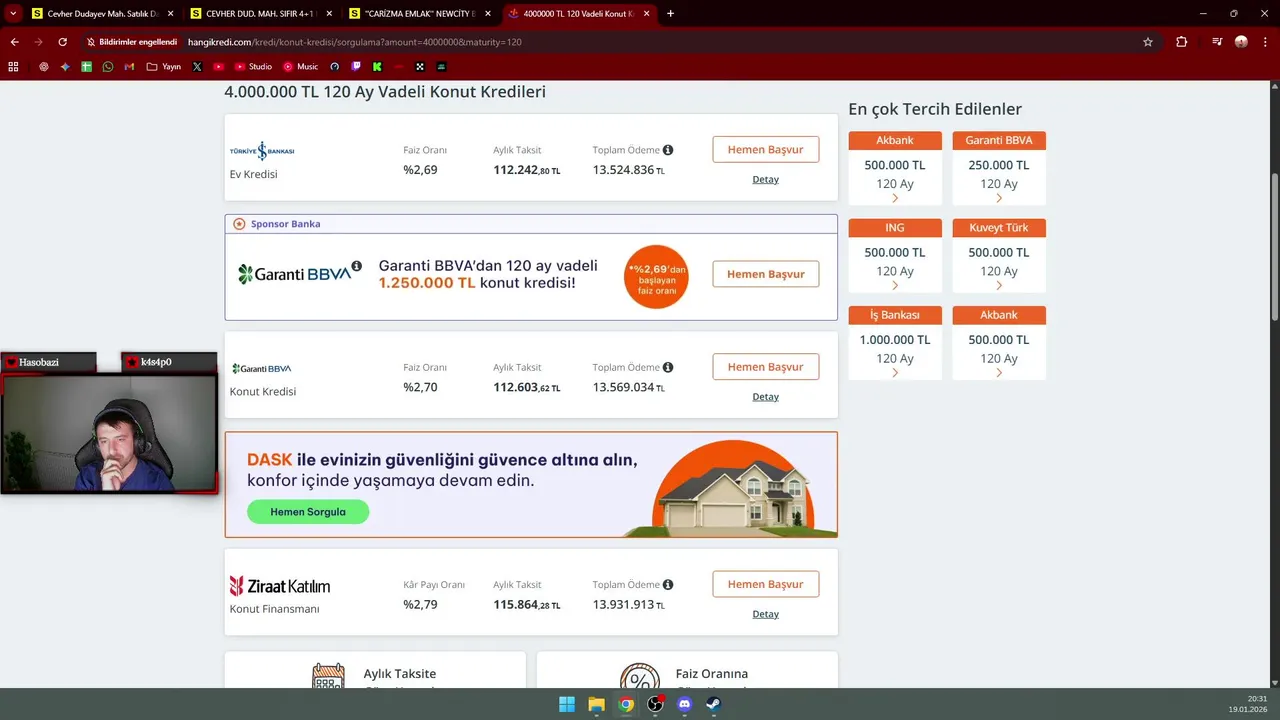The height and width of the screenshot is (720, 1280).
Task: Click the Ziraat Katılım logo
Action: click(x=280, y=586)
